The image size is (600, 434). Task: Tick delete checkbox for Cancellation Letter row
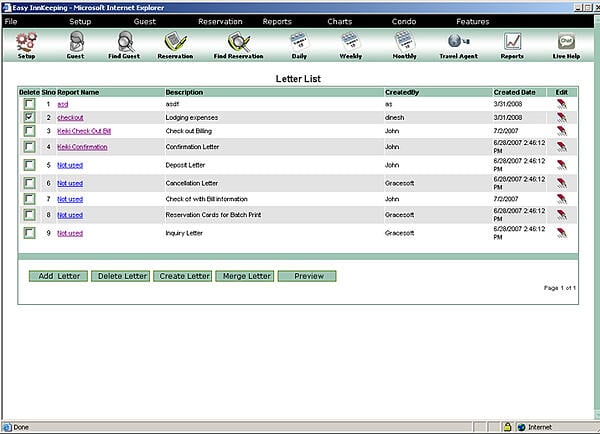[x=29, y=183]
